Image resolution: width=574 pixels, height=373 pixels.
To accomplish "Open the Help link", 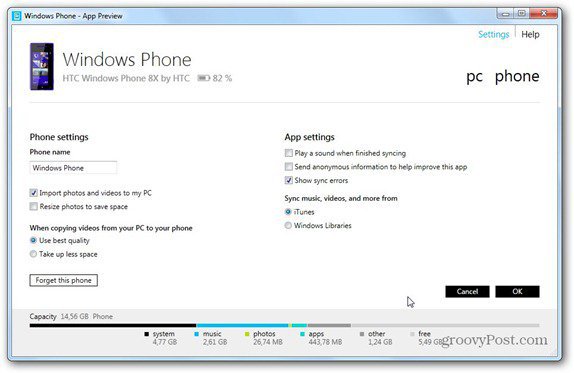I will pos(530,34).
